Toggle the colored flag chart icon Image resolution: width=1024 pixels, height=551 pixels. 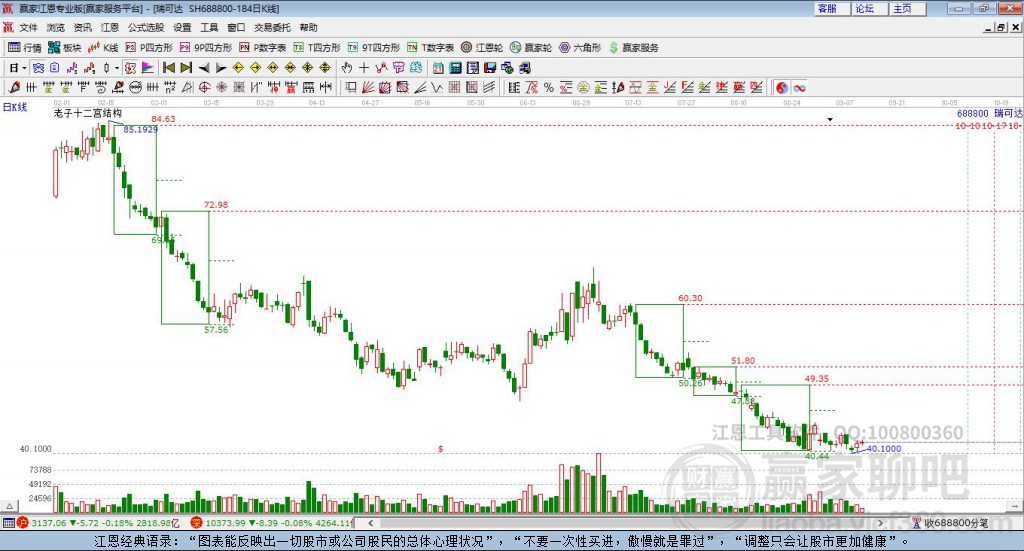[148, 68]
